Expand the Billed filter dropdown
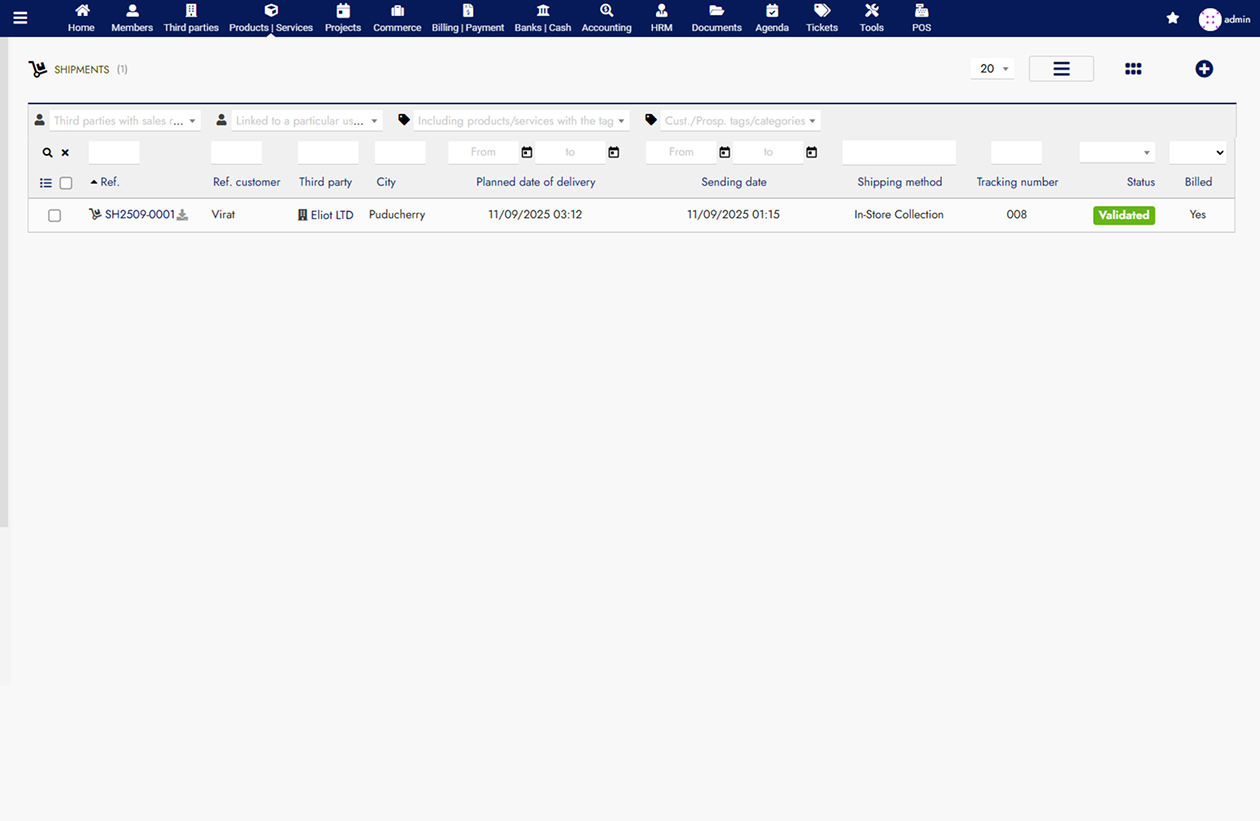This screenshot has width=1260, height=821. pyautogui.click(x=1197, y=152)
